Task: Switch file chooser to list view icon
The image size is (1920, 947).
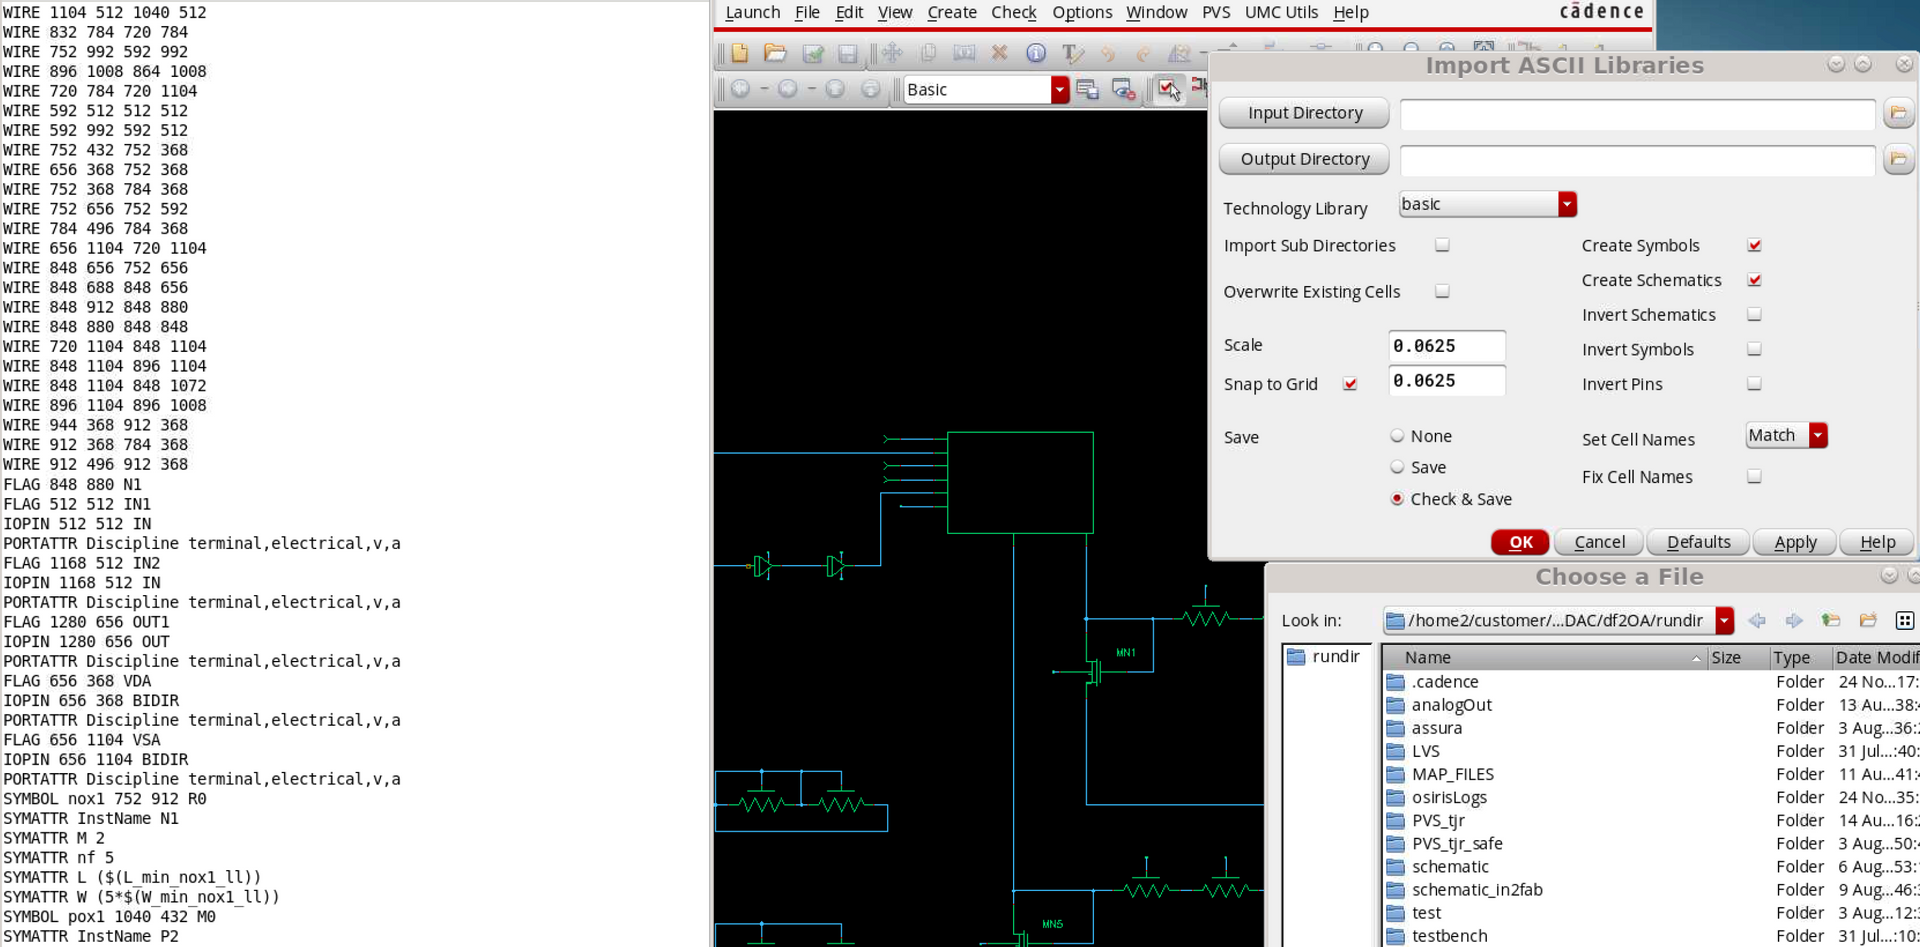Action: 1905,621
